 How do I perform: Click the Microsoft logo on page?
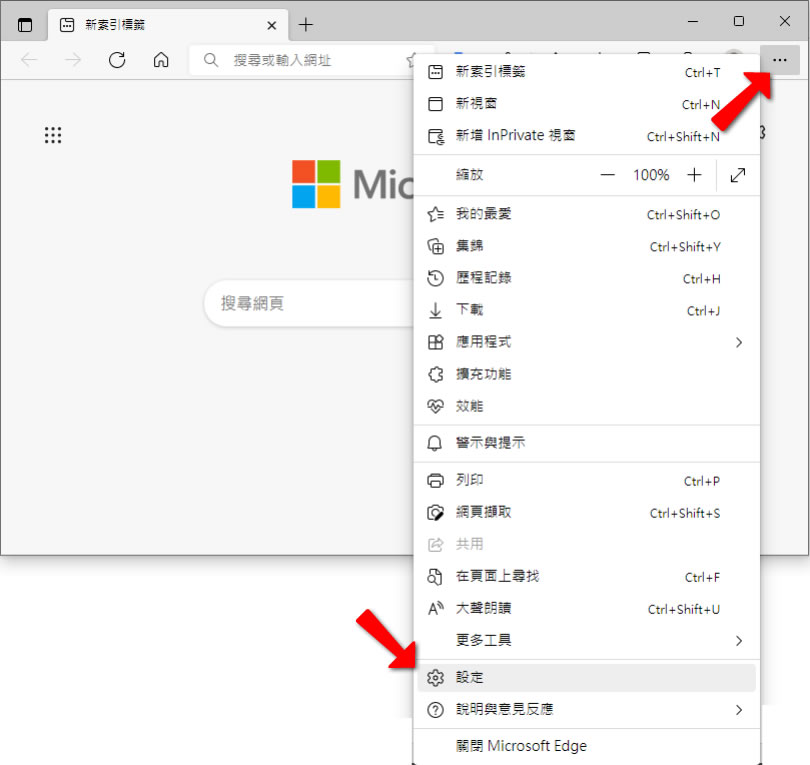point(316,184)
